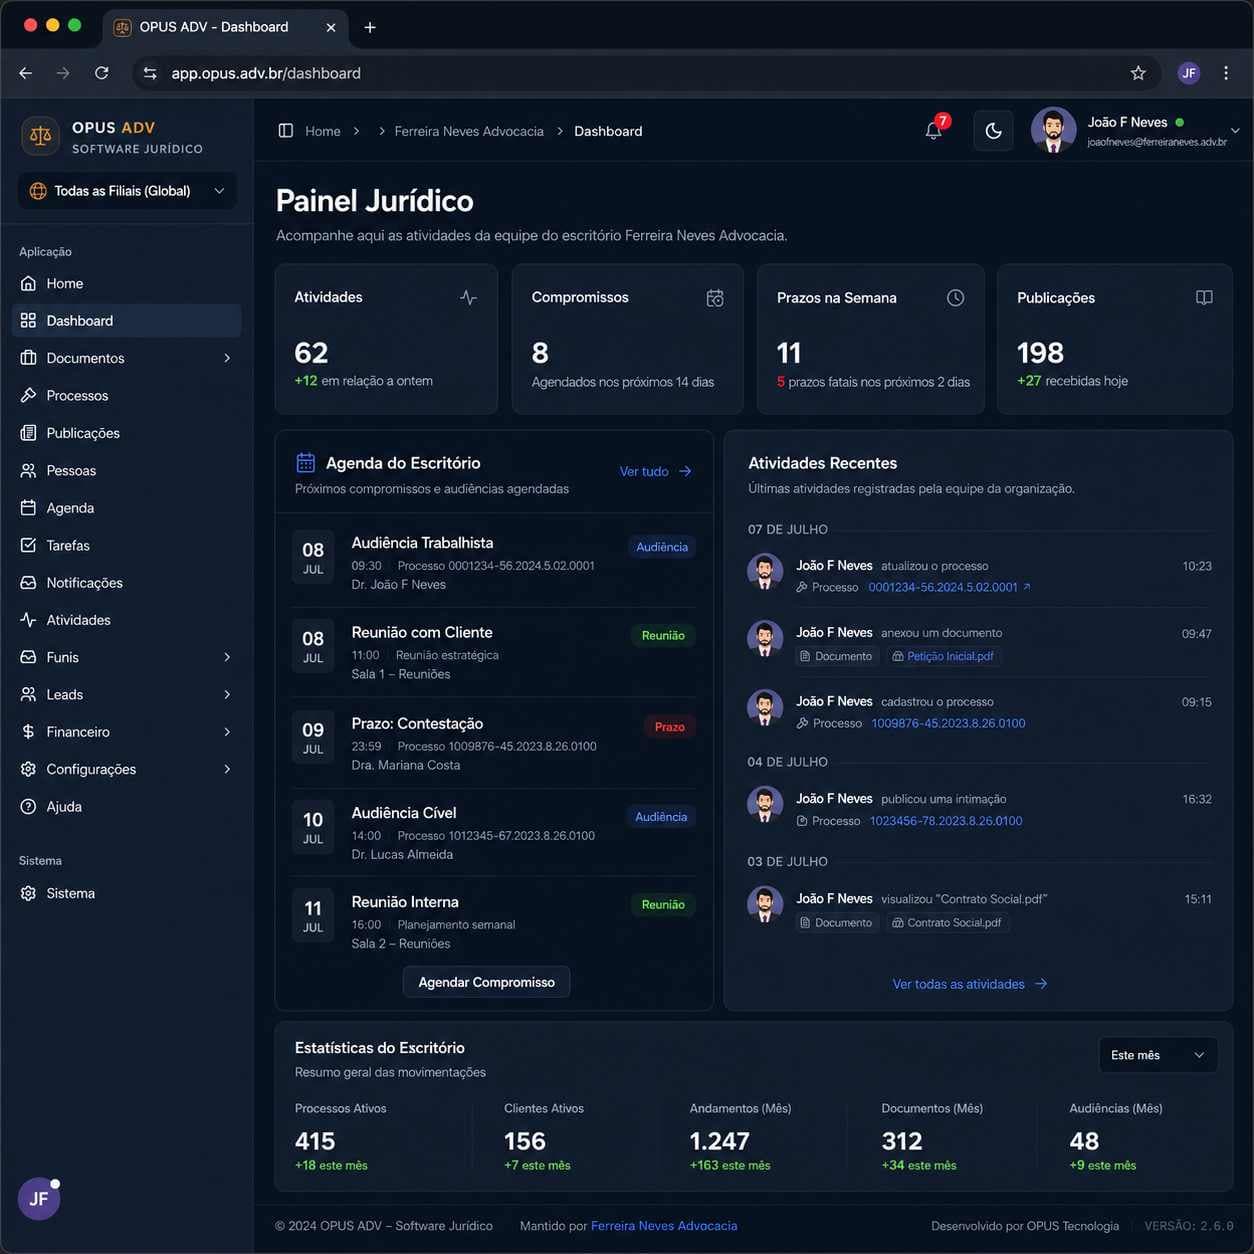Click the Sistema gear icon in sidebar

point(28,894)
